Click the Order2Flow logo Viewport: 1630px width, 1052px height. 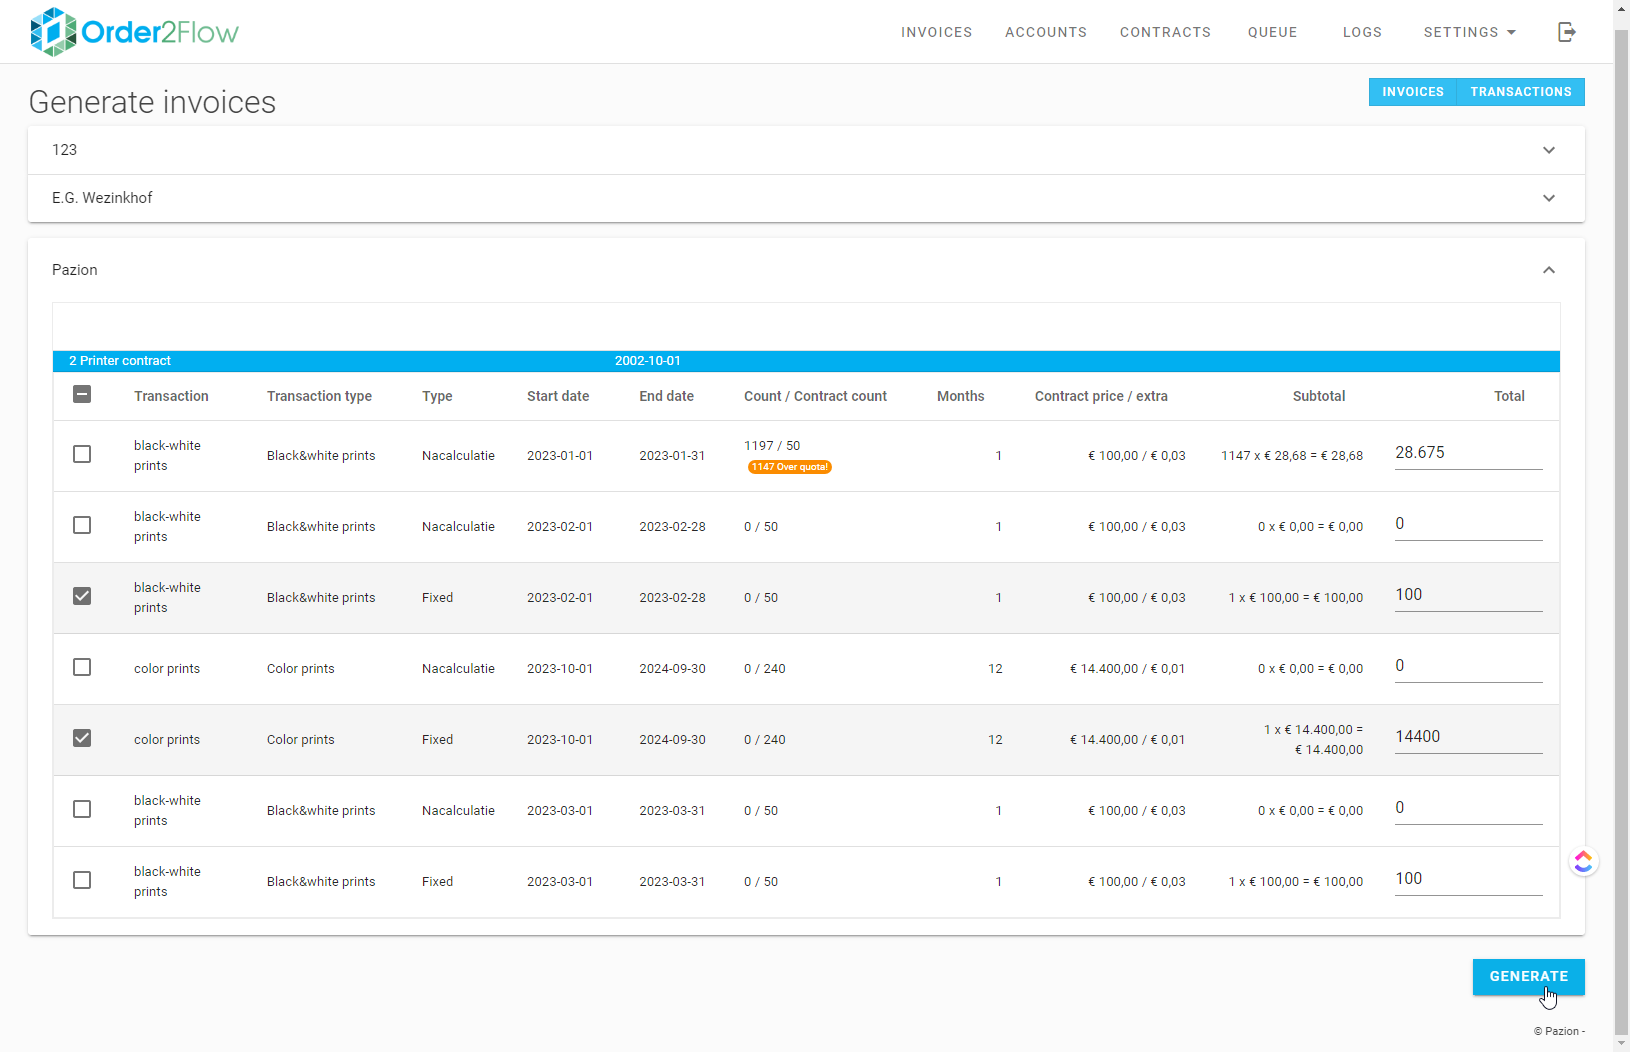click(134, 32)
